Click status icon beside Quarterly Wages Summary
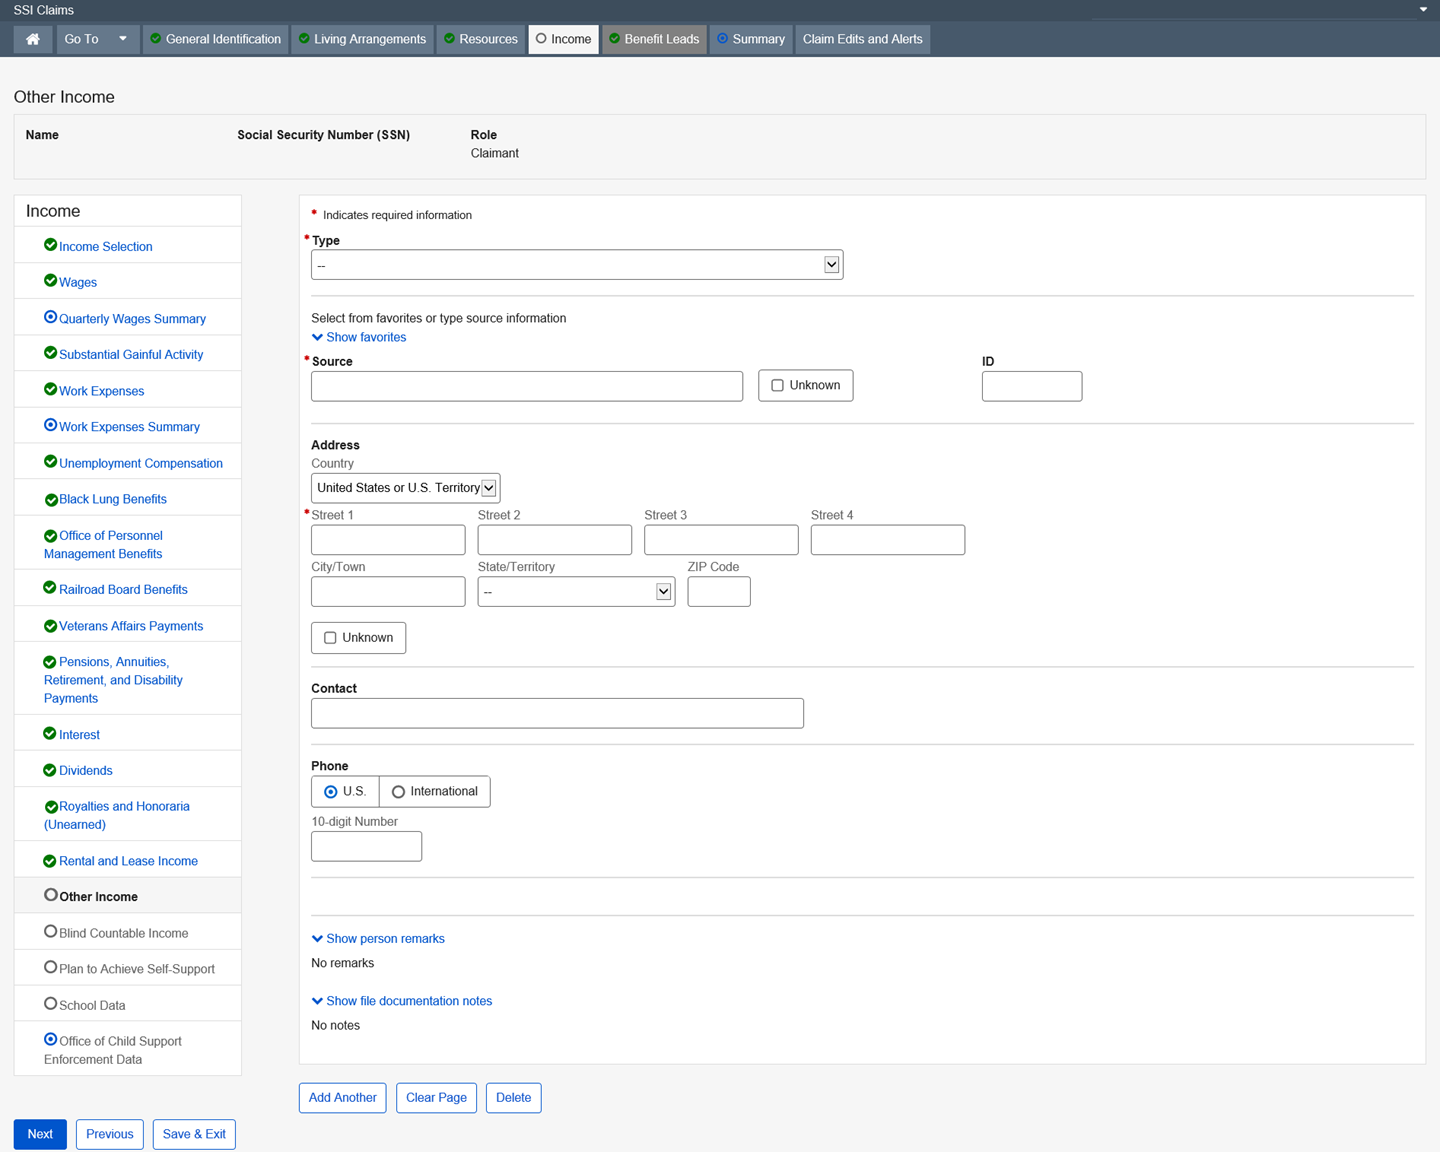 click(50, 317)
